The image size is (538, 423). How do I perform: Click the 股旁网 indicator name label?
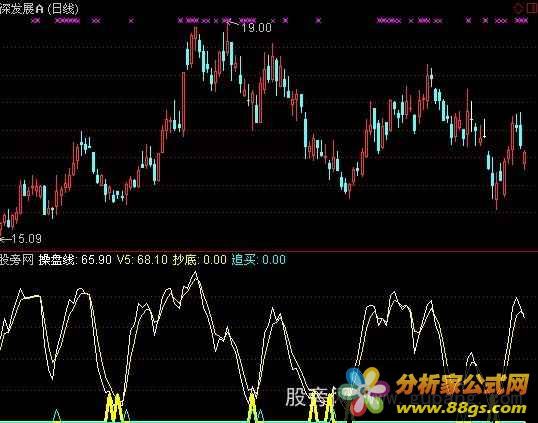pos(17,260)
